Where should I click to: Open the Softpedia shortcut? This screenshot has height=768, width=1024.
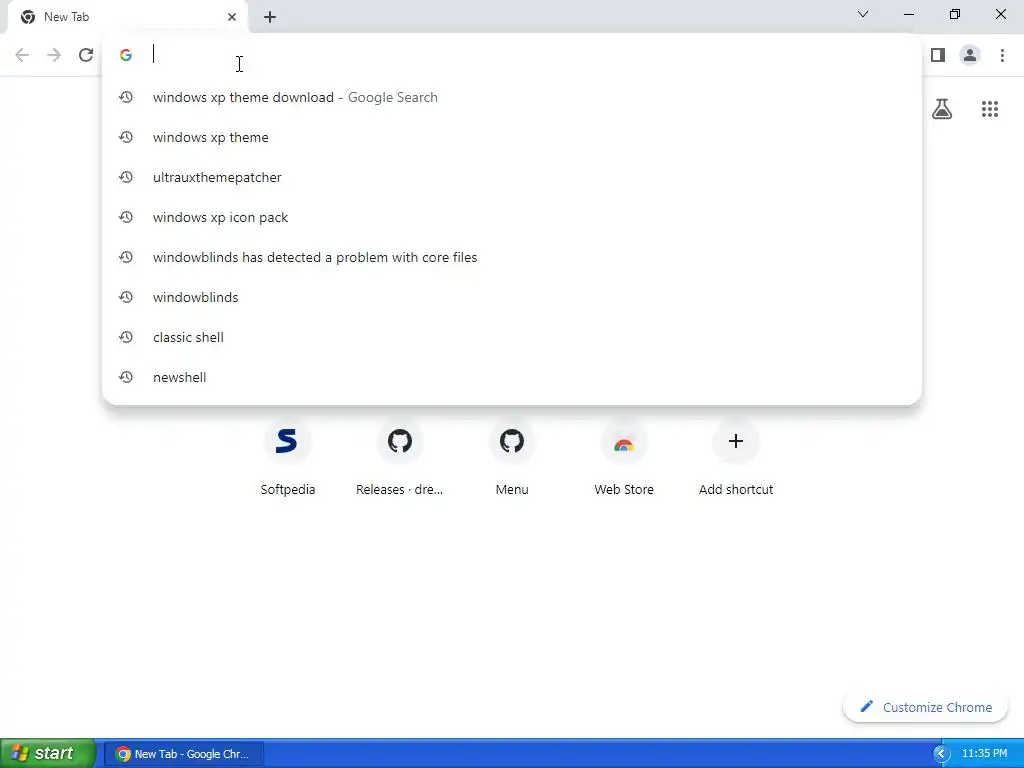pos(287,458)
